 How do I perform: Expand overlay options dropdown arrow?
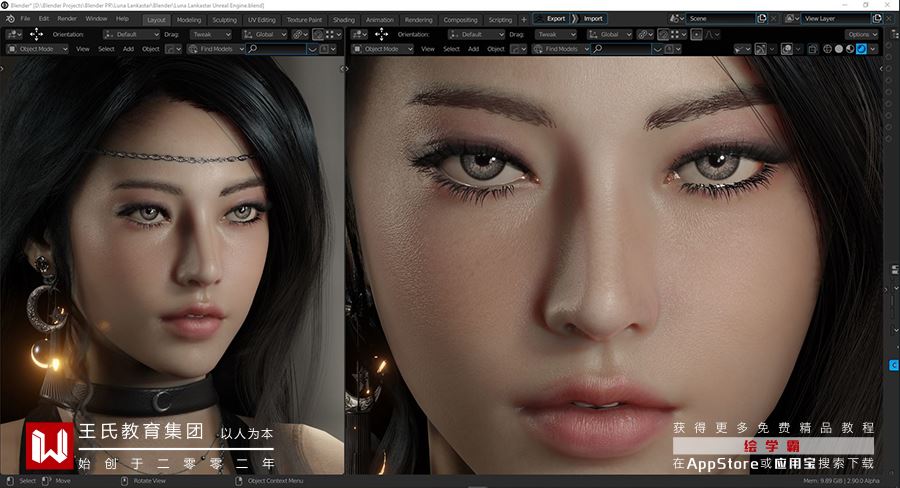pyautogui.click(x=798, y=49)
